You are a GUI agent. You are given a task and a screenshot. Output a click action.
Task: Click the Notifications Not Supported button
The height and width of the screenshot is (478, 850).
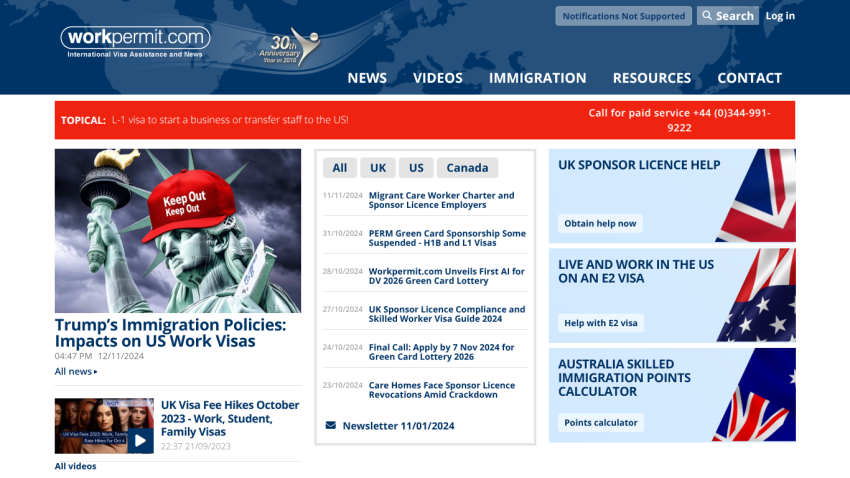click(623, 16)
